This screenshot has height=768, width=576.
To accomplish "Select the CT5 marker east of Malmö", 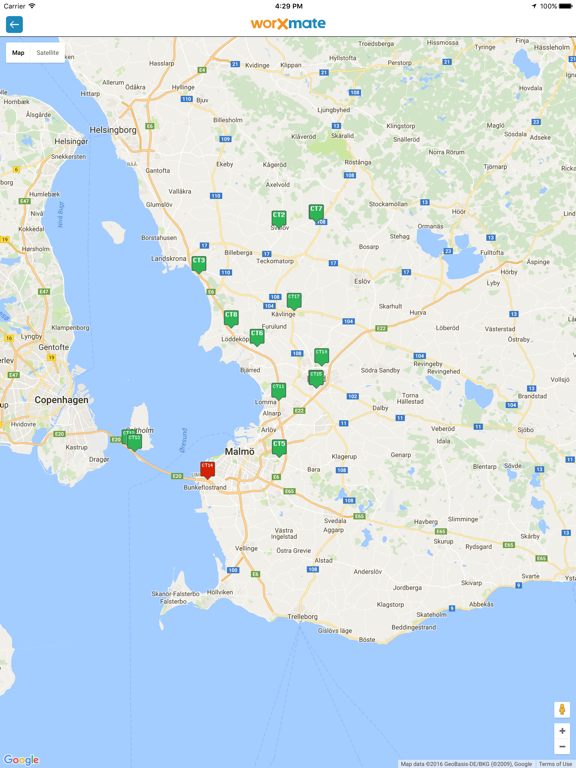I will [279, 448].
